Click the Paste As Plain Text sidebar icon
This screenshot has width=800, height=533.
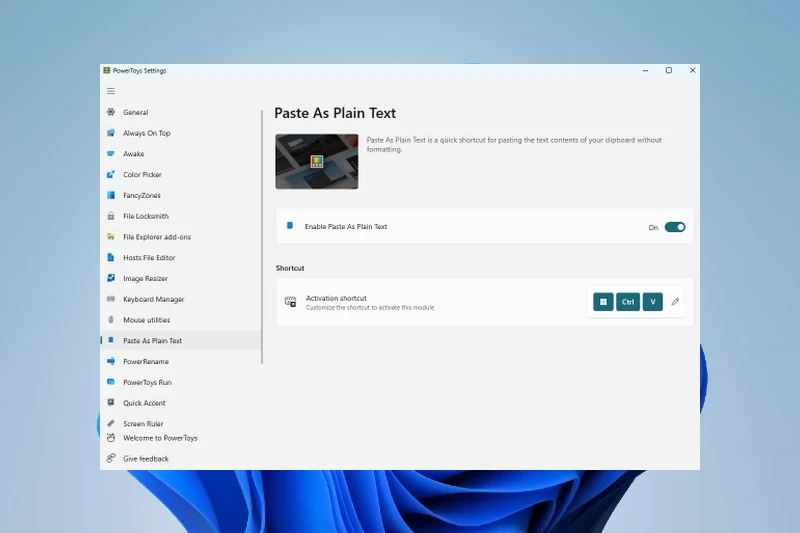pos(111,340)
